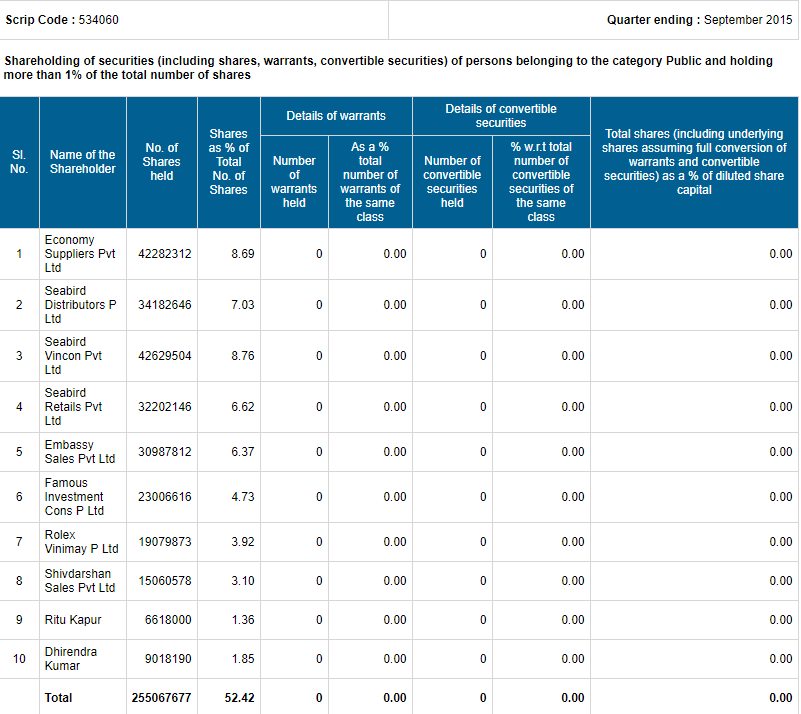Select the Name of the Shareholder column header
The height and width of the screenshot is (714, 801).
(x=82, y=162)
